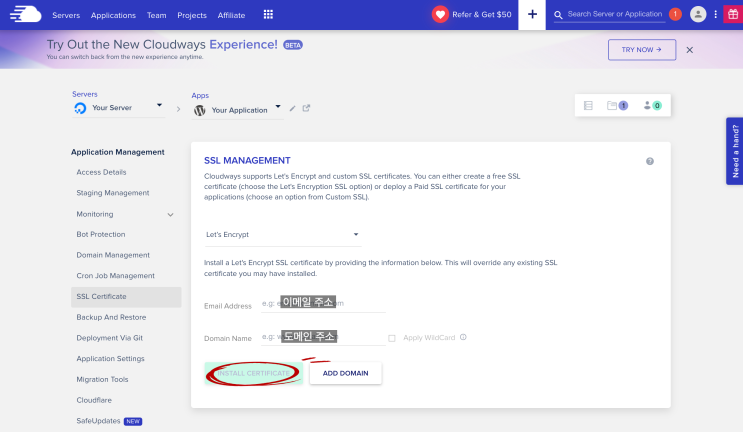This screenshot has height=432, width=743.
Task: Focus the Domain Name field
Action: (323, 337)
